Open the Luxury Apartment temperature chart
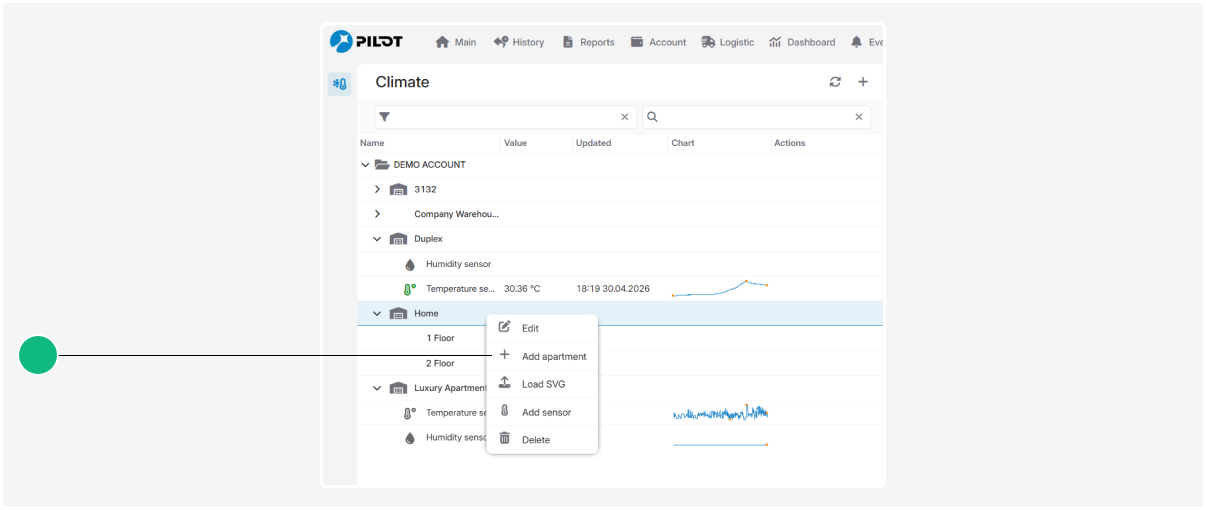This screenshot has width=1206, height=510. click(x=720, y=412)
